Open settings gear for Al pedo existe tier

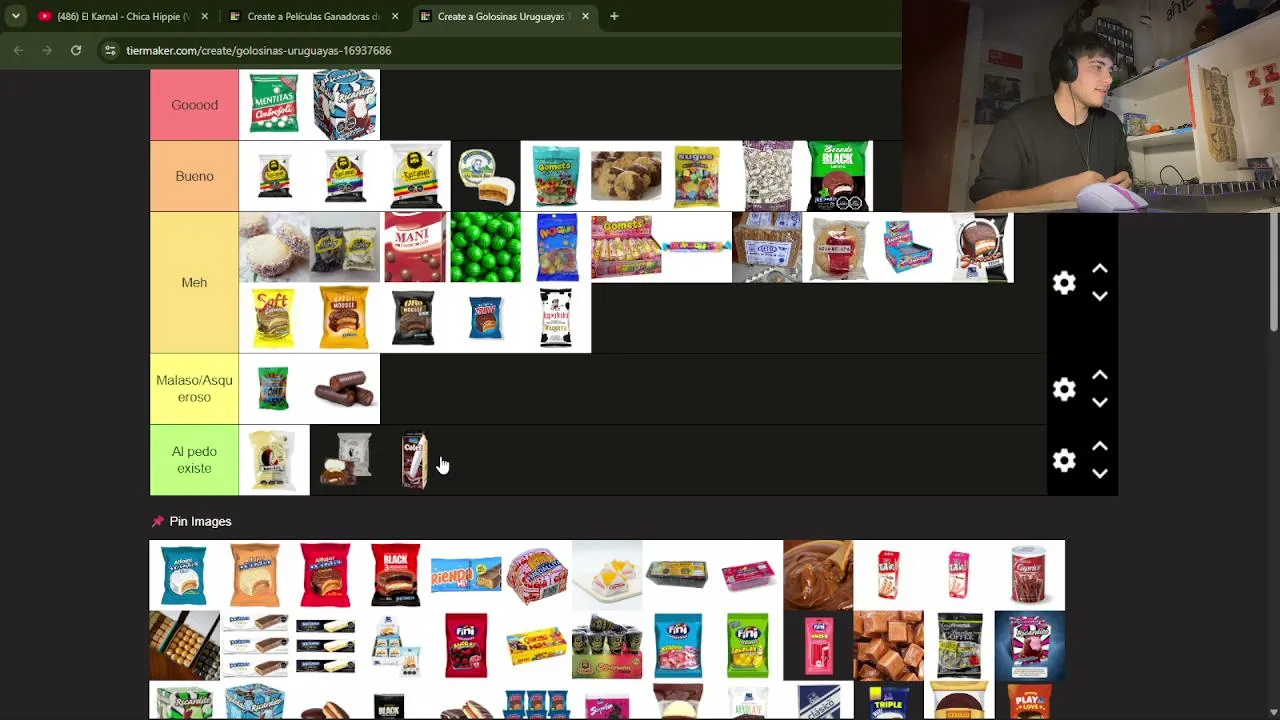coord(1064,460)
